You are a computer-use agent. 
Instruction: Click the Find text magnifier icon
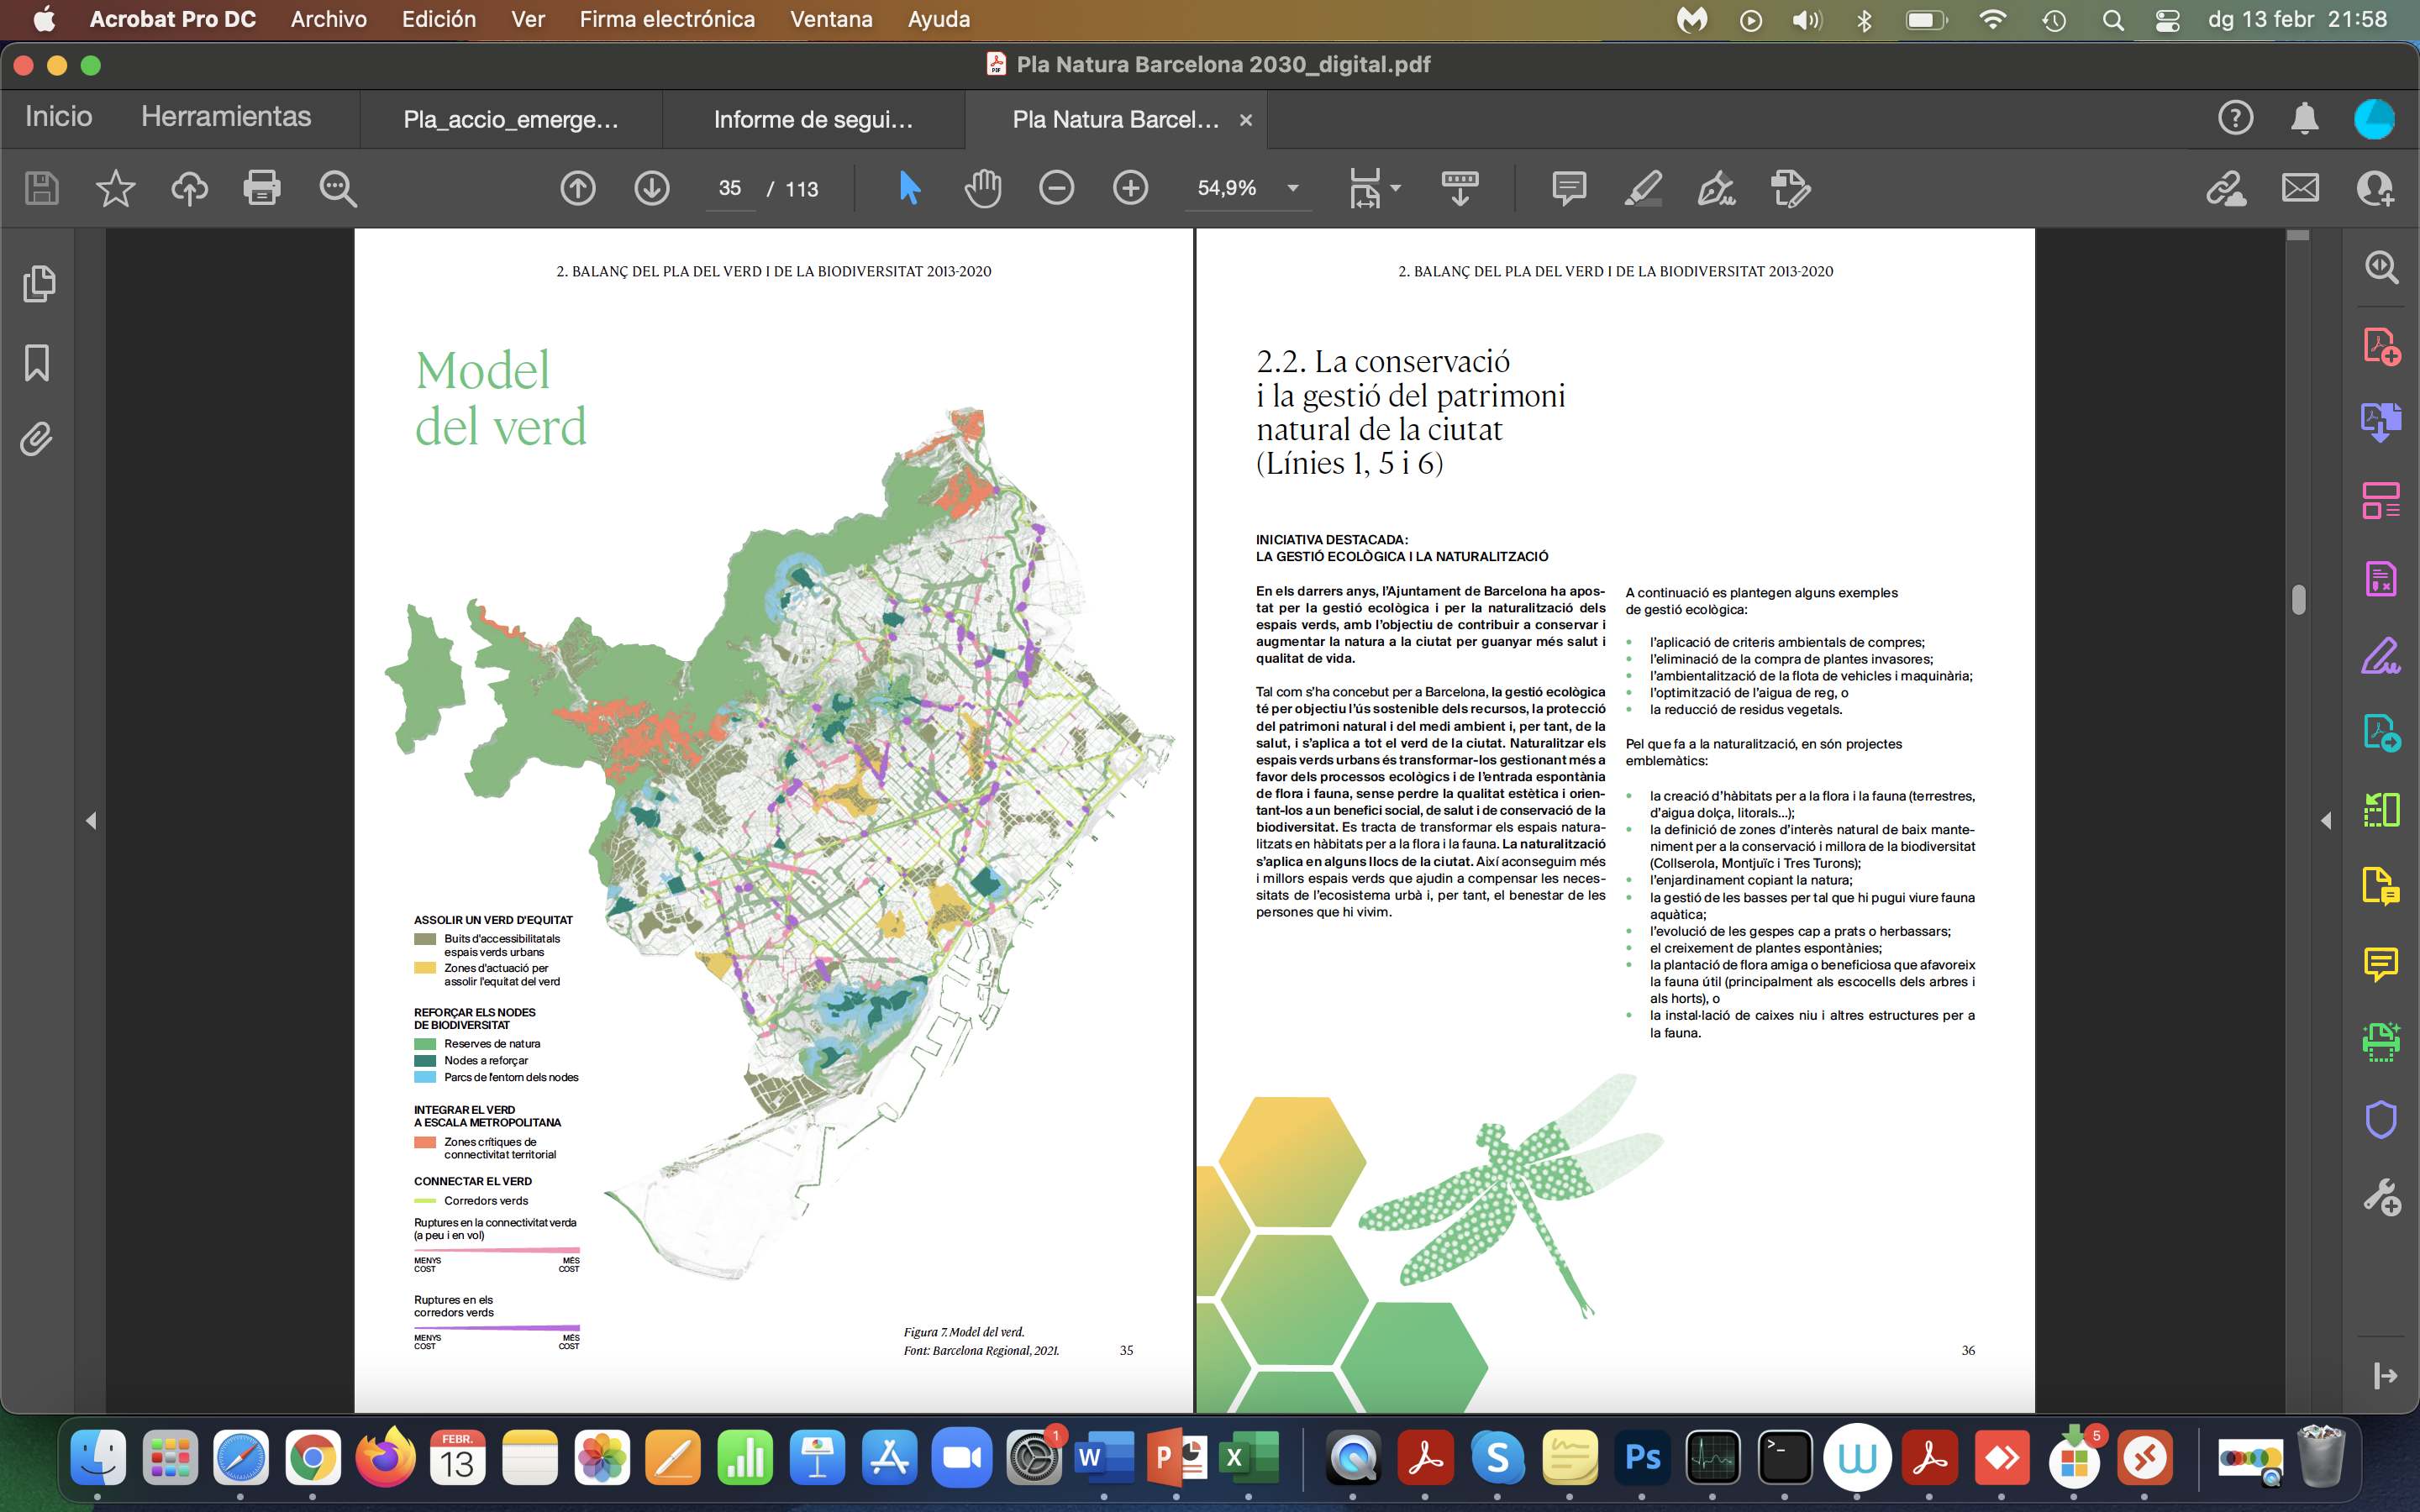(x=338, y=188)
